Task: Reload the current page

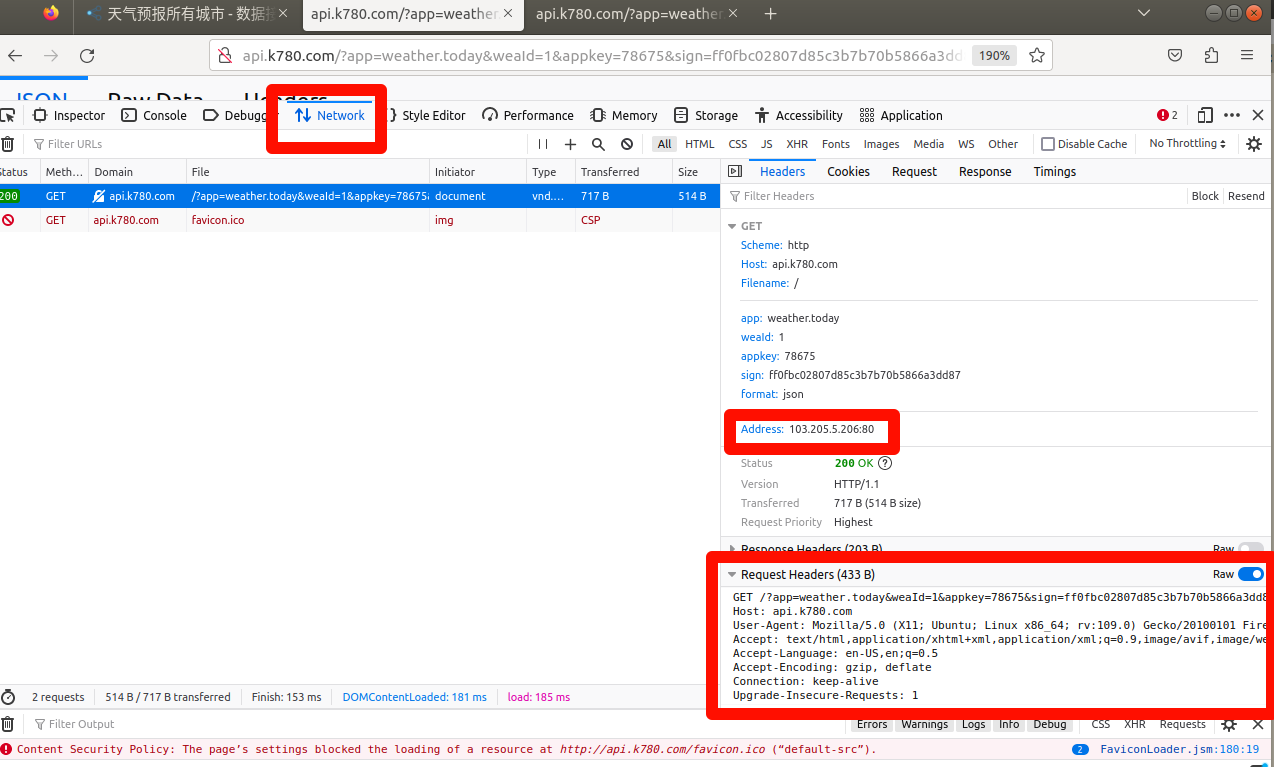Action: (x=87, y=56)
